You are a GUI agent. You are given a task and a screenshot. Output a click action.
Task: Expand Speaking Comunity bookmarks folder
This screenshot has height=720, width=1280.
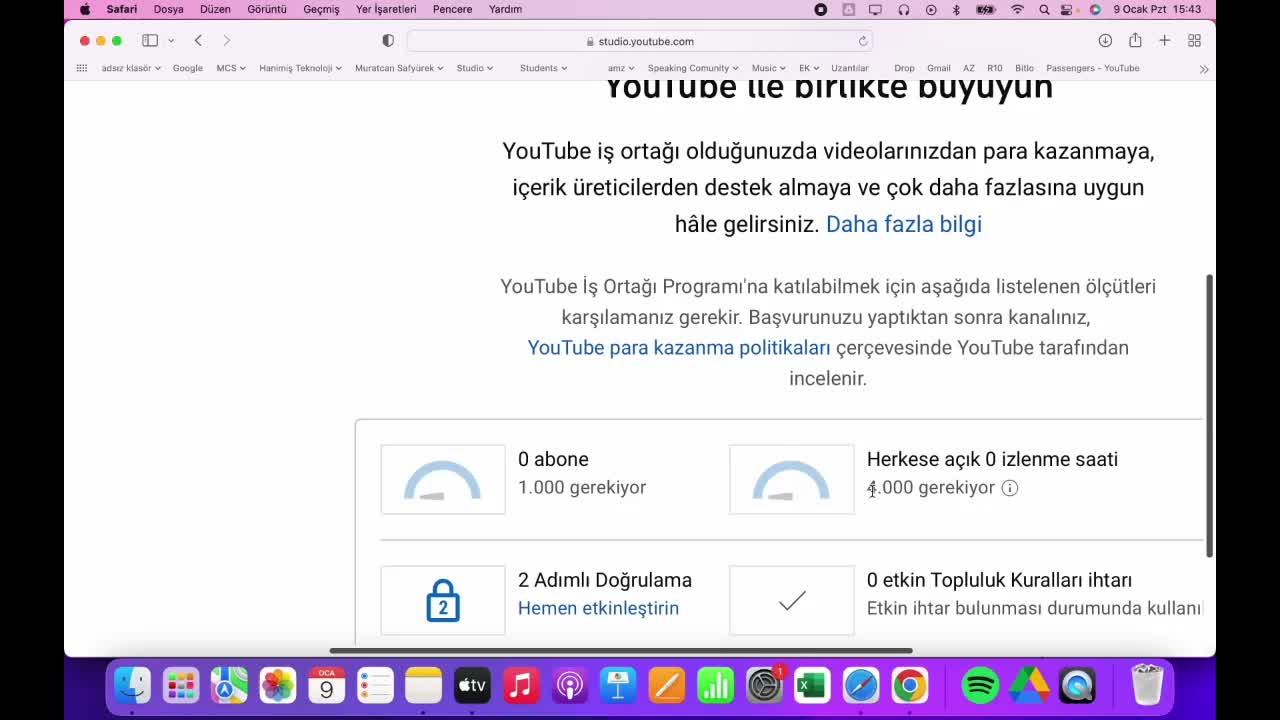[x=693, y=68]
